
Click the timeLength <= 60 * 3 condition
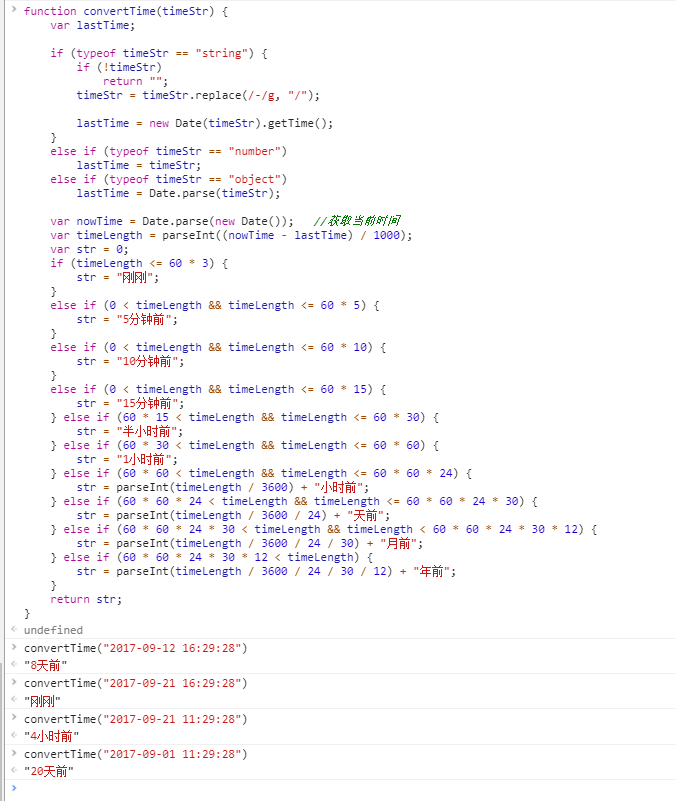142,264
